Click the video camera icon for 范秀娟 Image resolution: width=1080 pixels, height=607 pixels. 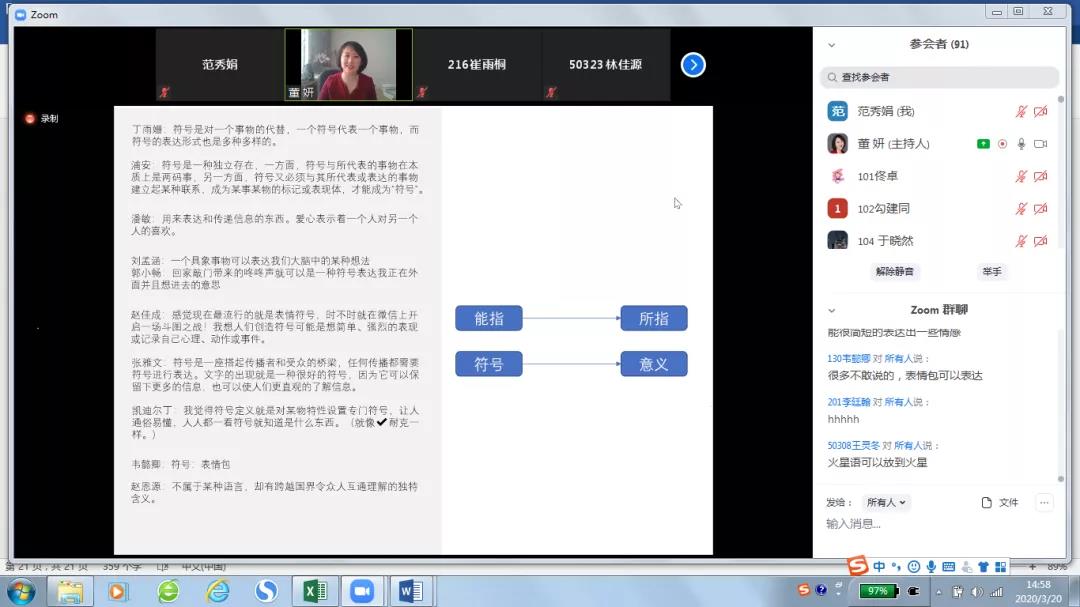[x=1041, y=112]
